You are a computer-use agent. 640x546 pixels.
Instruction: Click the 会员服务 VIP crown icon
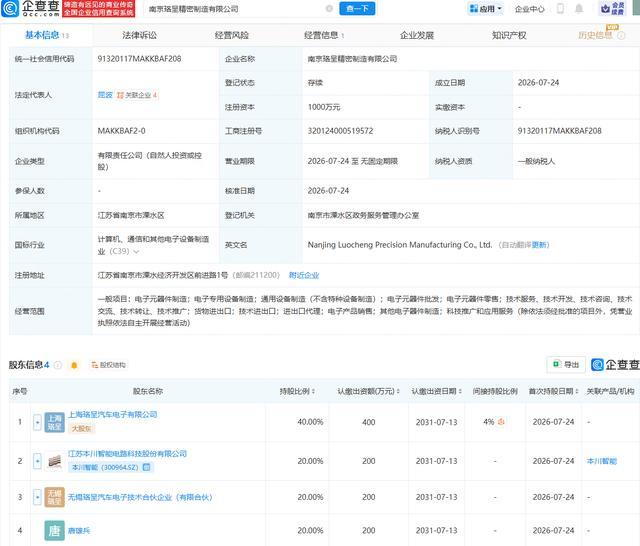pos(613,9)
